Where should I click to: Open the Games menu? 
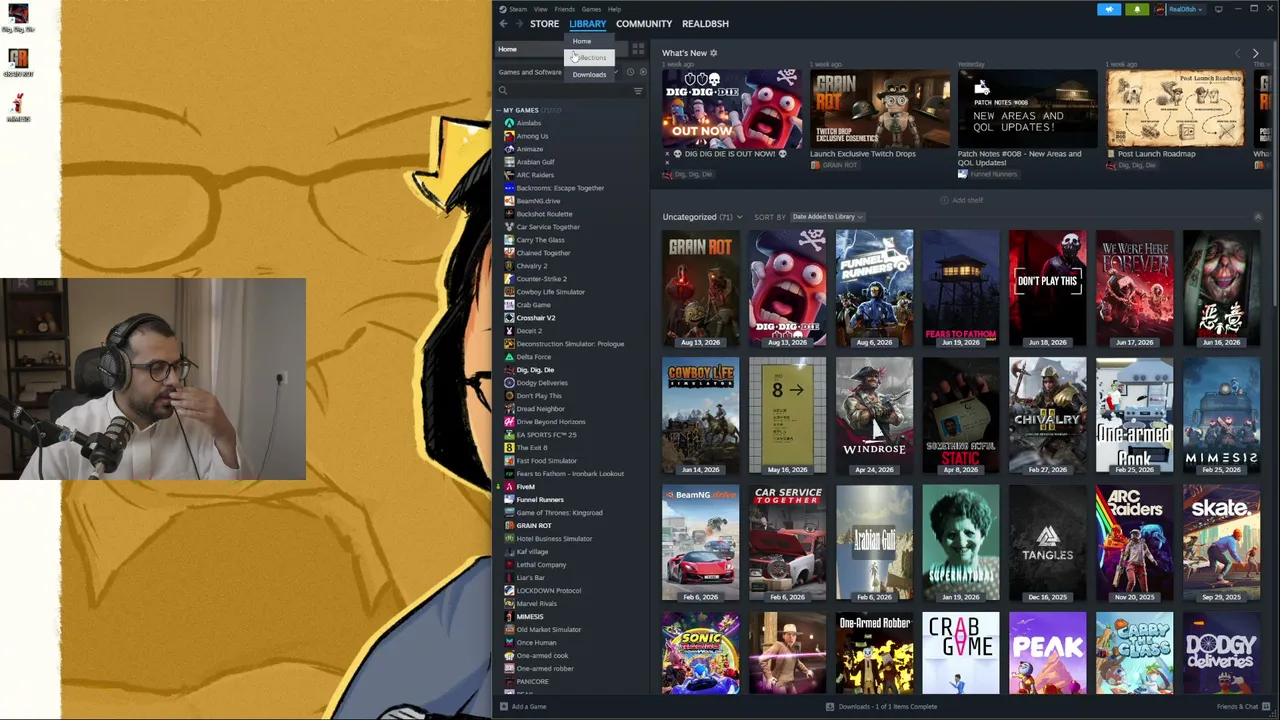click(591, 9)
